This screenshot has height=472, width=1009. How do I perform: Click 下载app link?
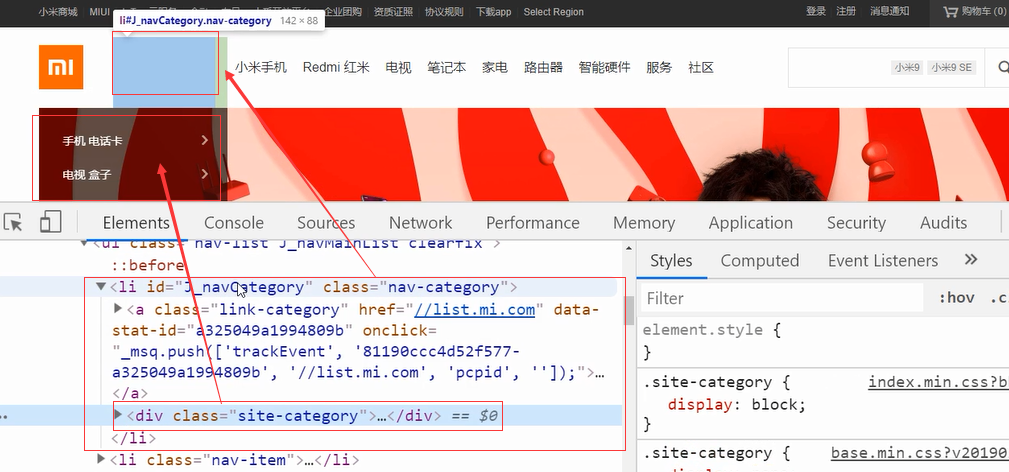point(494,12)
